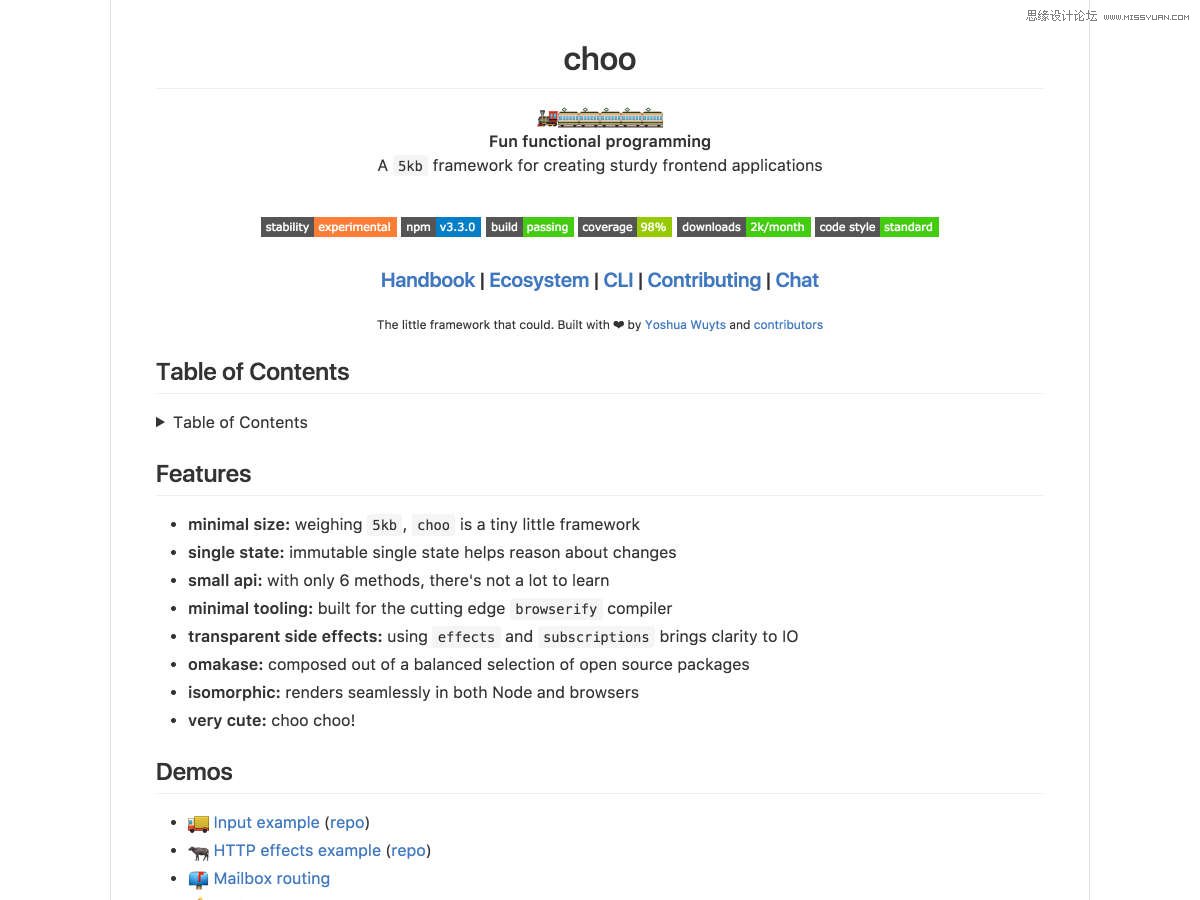
Task: Open the Chat link
Action: [x=797, y=280]
